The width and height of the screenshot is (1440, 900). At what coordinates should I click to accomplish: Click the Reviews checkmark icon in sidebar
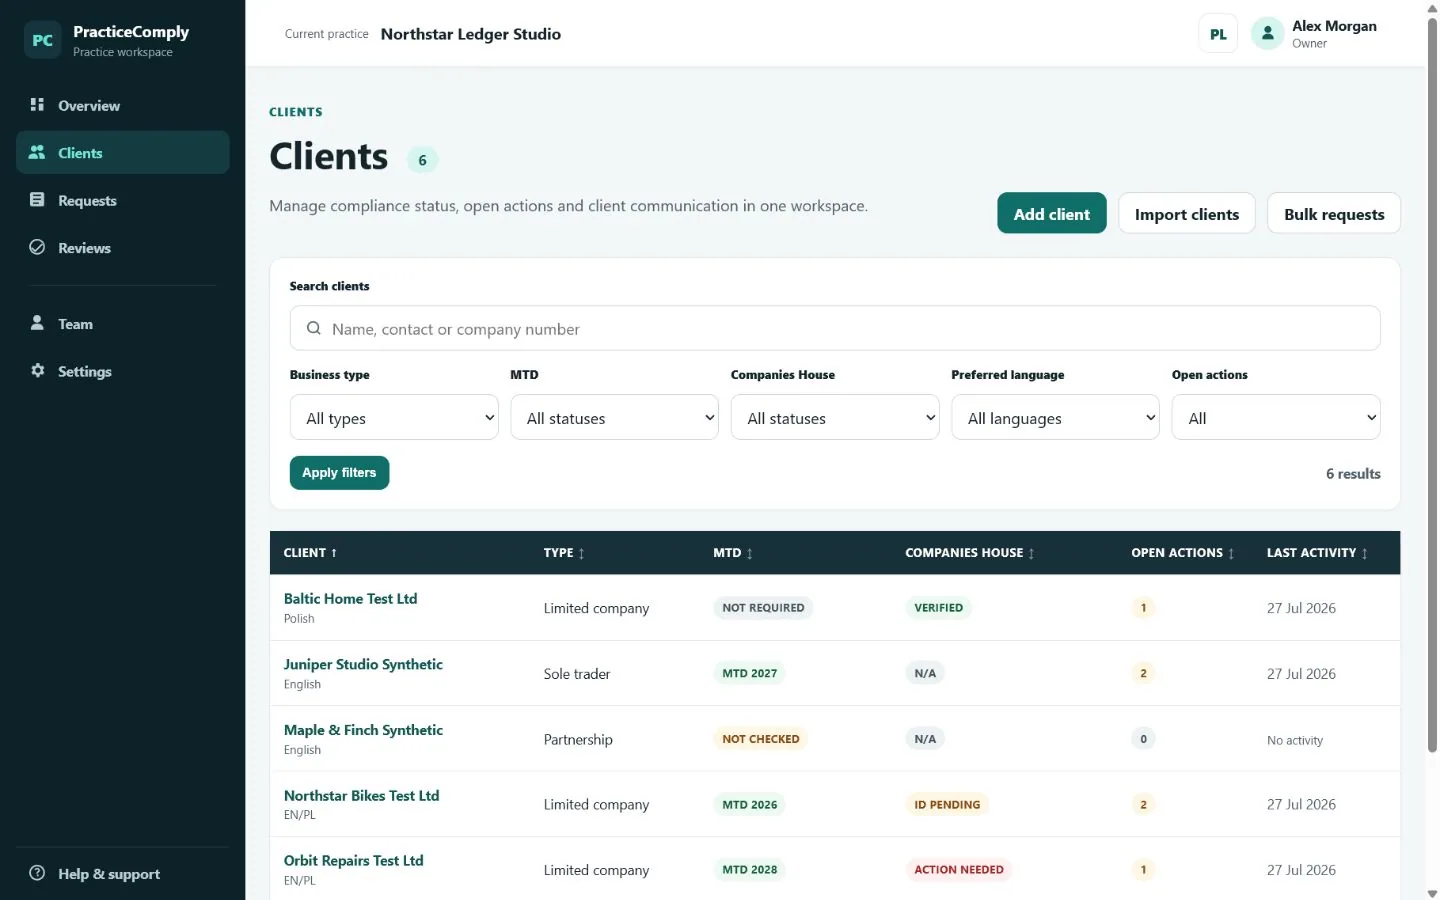[x=37, y=247]
